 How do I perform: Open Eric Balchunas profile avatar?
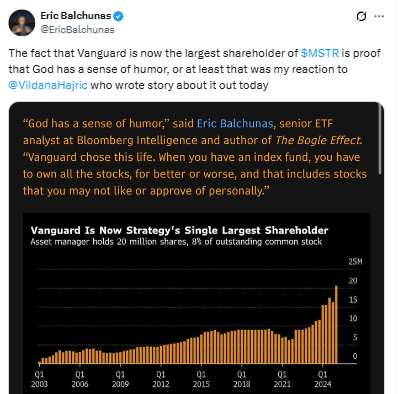(22, 22)
